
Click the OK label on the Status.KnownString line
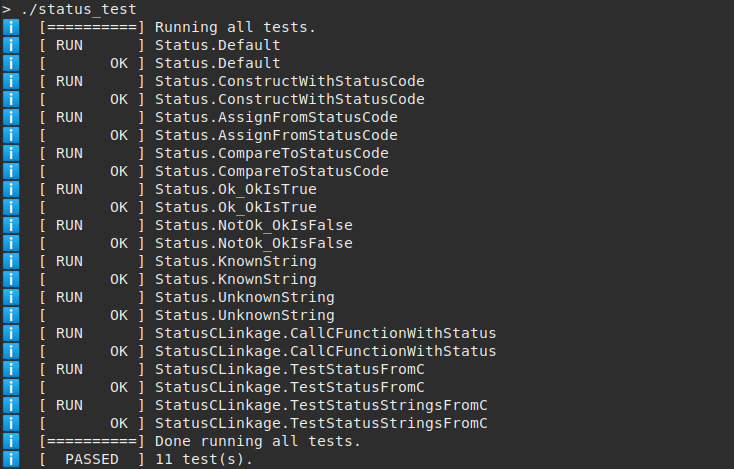pyautogui.click(x=119, y=279)
